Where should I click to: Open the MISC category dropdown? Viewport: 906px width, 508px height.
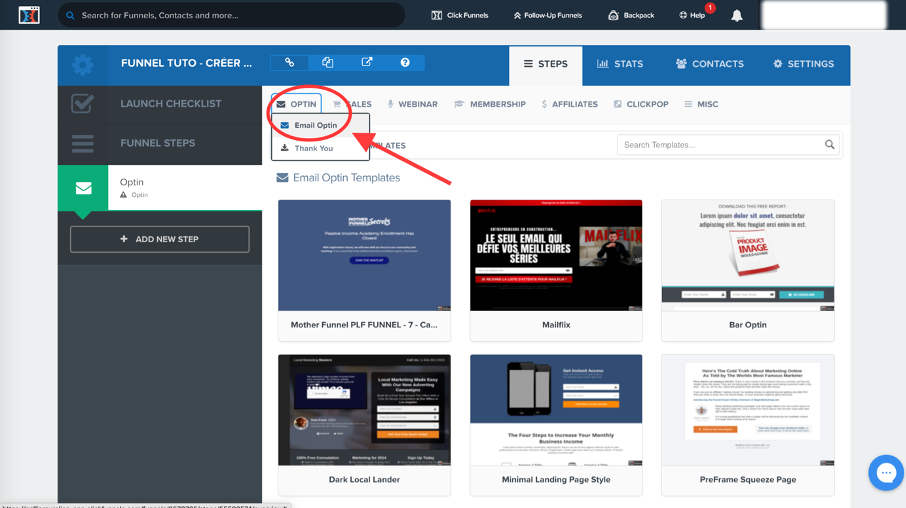[701, 104]
